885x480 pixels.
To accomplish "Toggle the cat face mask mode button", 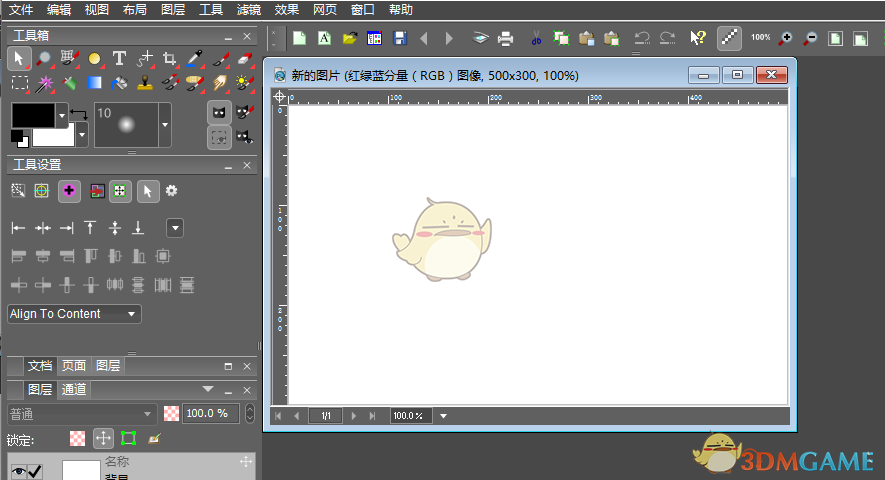I will pos(219,112).
